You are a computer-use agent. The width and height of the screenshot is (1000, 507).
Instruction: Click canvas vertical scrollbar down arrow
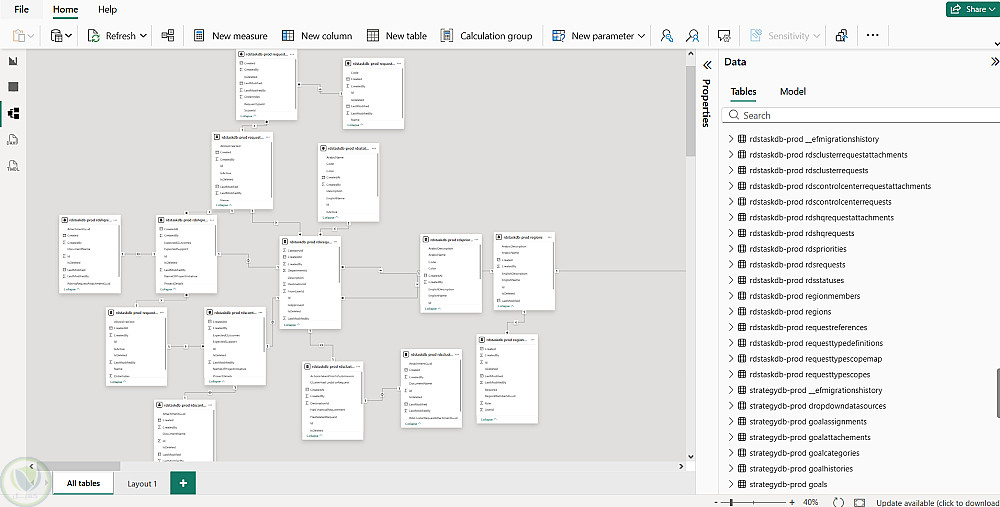point(690,457)
